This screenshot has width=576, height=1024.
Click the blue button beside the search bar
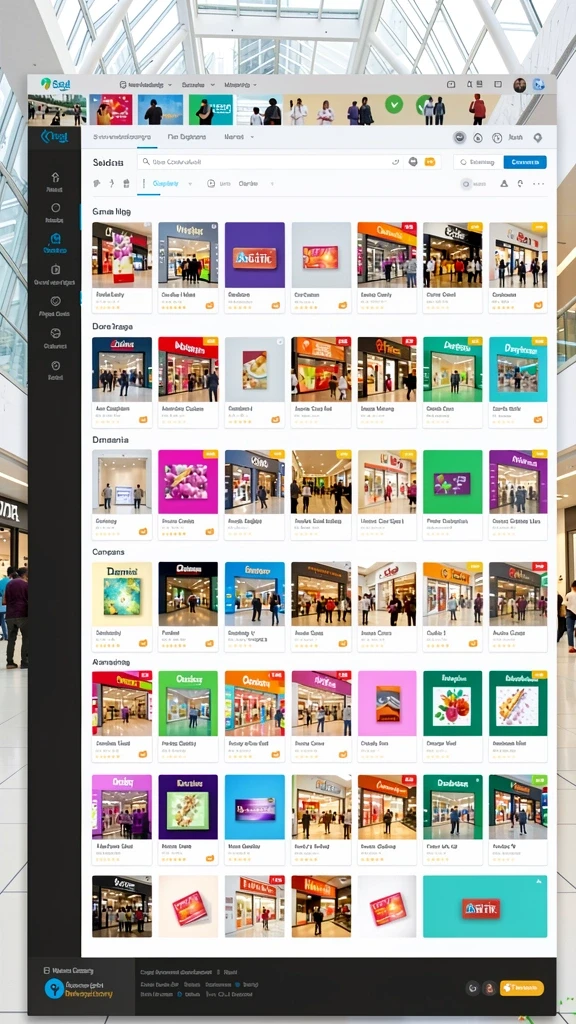[525, 162]
